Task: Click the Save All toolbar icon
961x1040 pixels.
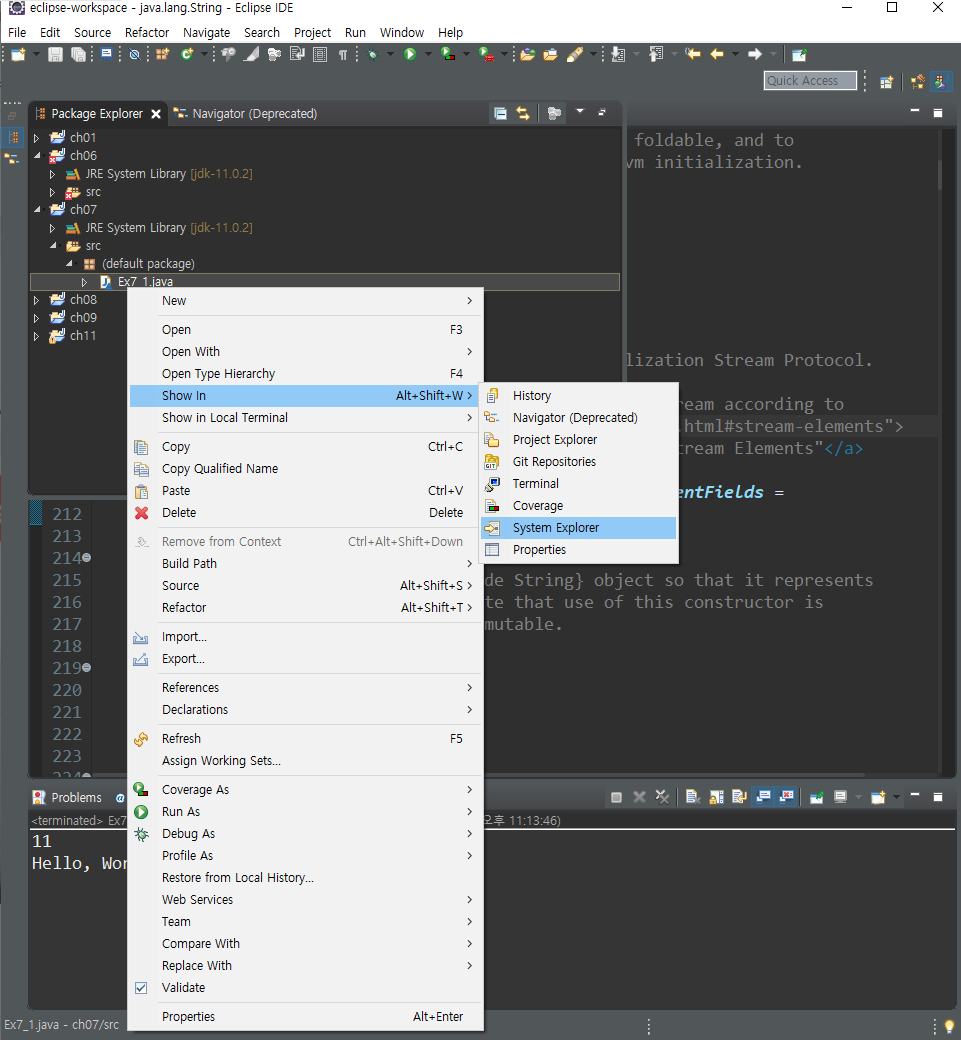Action: click(78, 55)
